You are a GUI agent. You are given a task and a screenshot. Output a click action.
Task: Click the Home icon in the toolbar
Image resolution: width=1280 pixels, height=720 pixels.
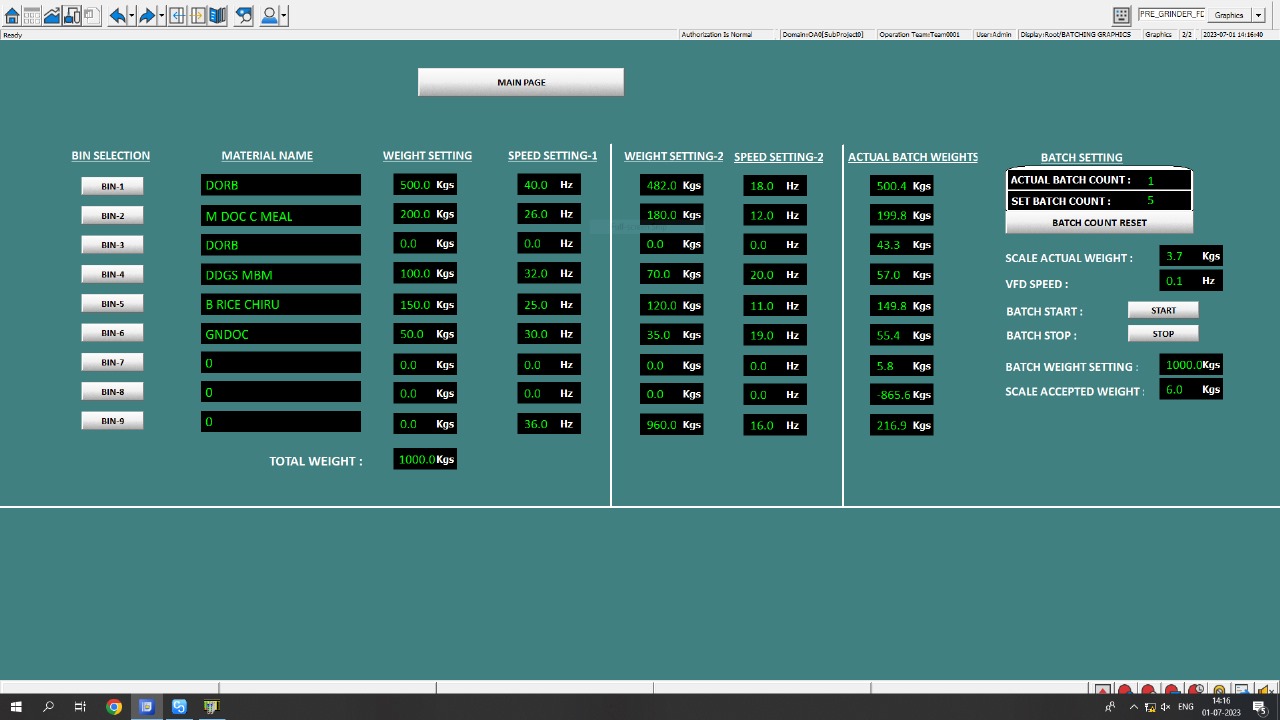point(12,15)
